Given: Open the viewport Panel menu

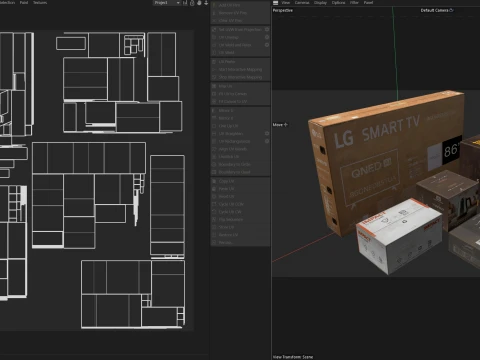Looking at the screenshot, I should point(368,3).
